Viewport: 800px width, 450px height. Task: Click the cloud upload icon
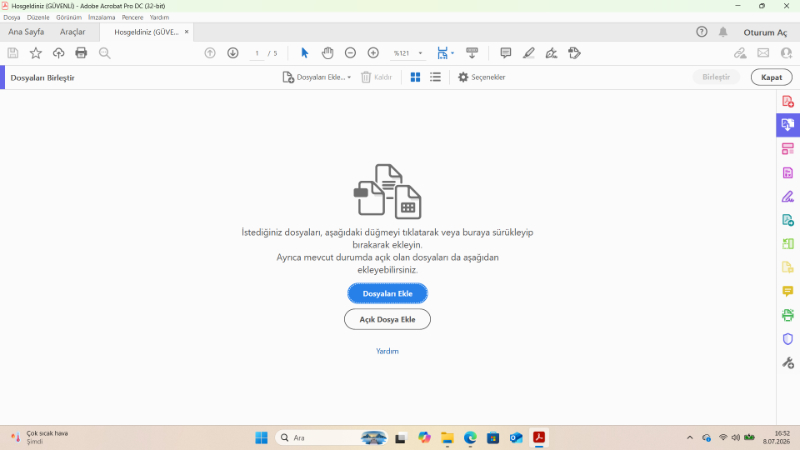(59, 53)
